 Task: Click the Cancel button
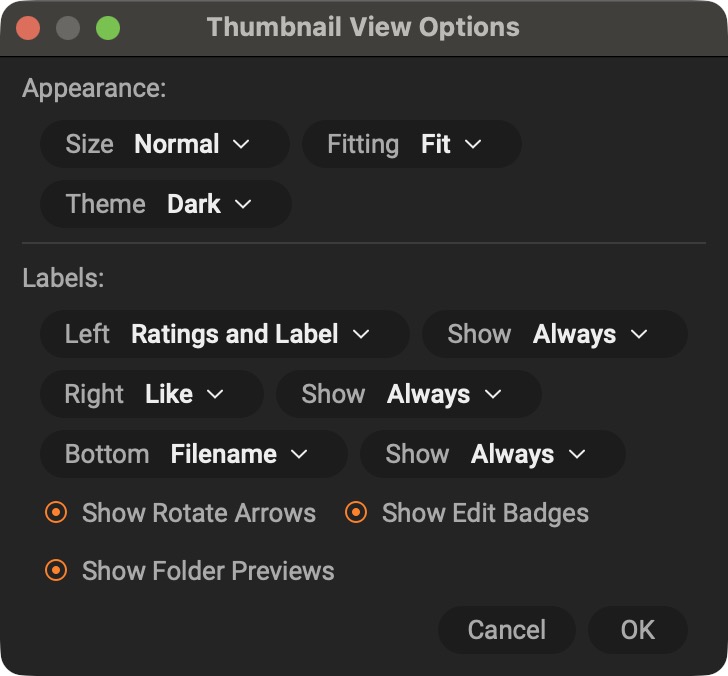pos(506,630)
